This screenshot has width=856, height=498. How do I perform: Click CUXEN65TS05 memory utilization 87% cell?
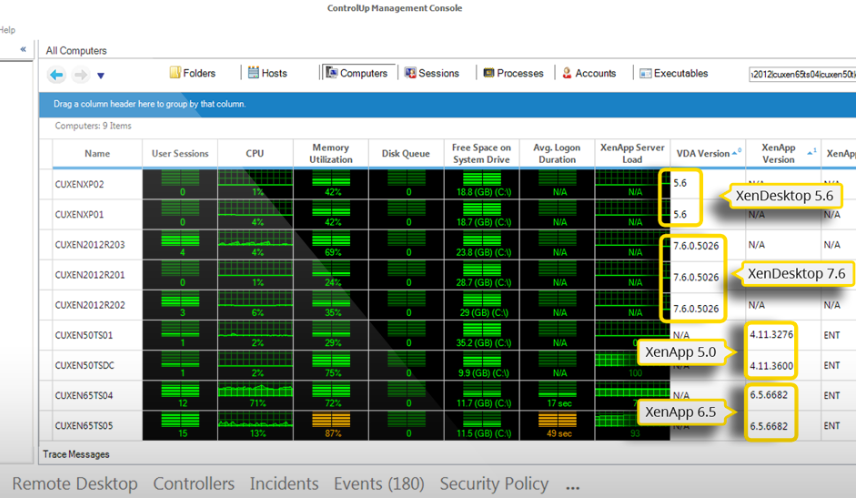point(331,426)
